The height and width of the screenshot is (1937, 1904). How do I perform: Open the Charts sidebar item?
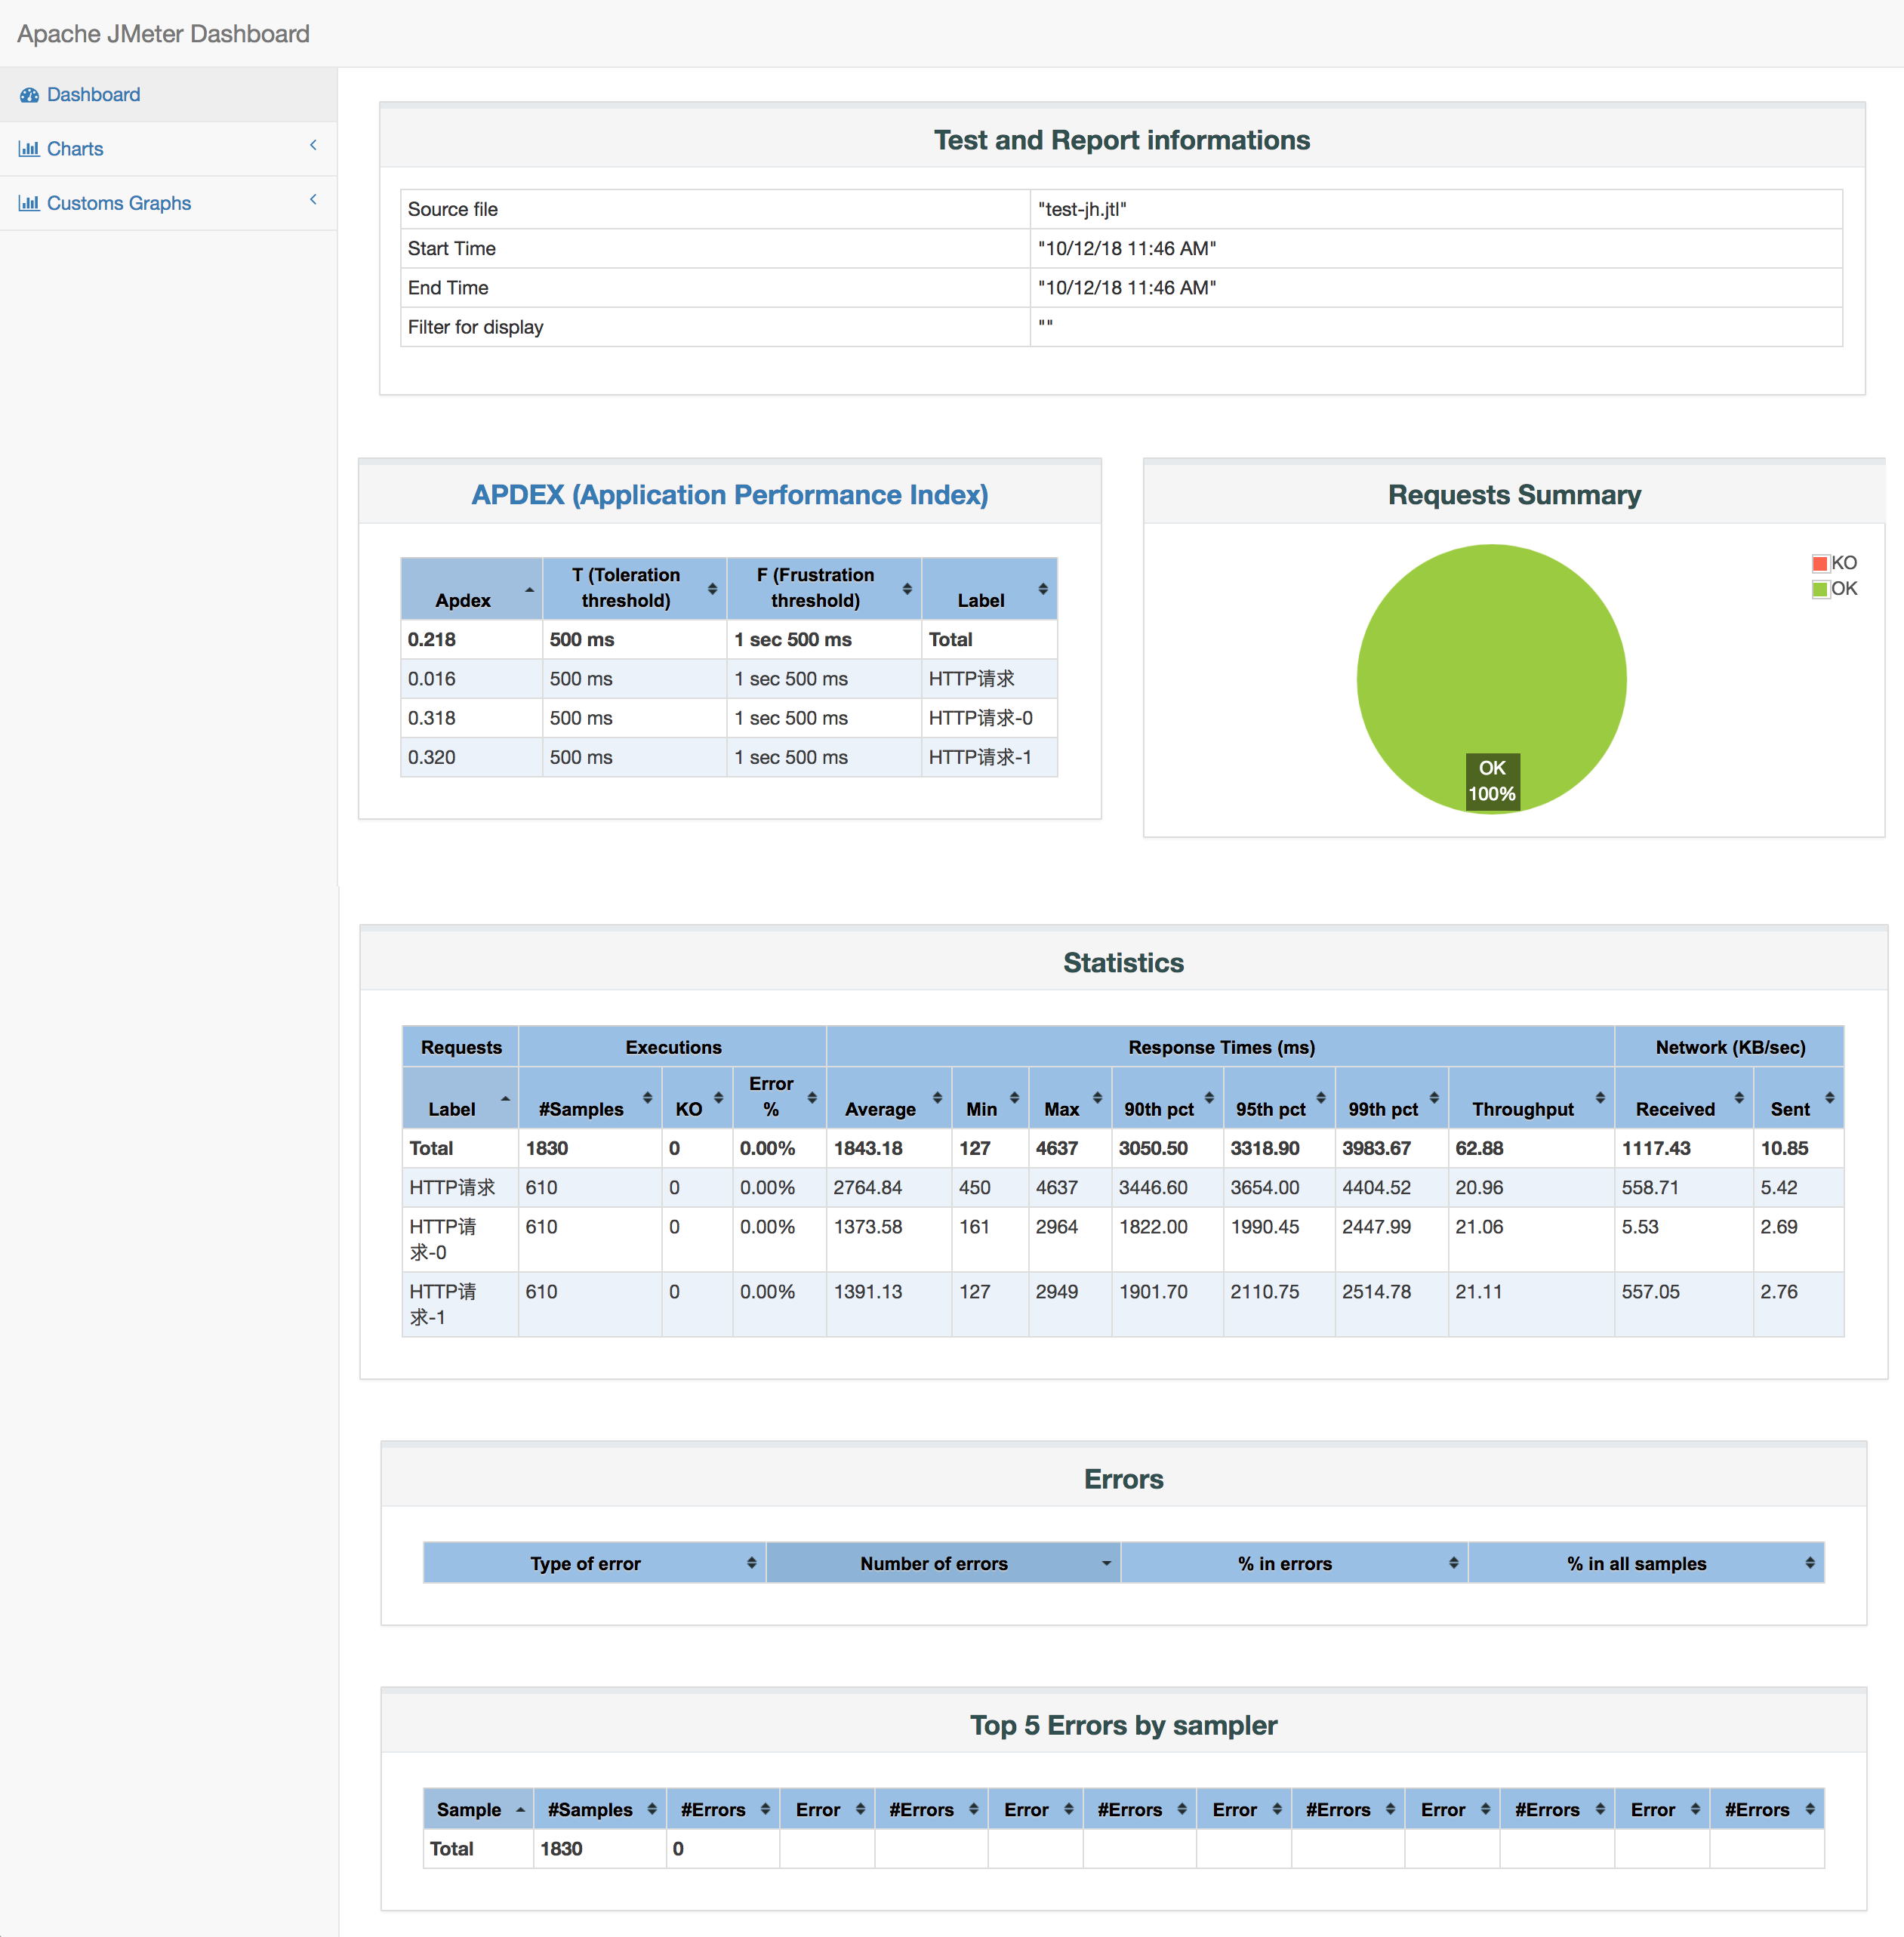click(x=168, y=149)
